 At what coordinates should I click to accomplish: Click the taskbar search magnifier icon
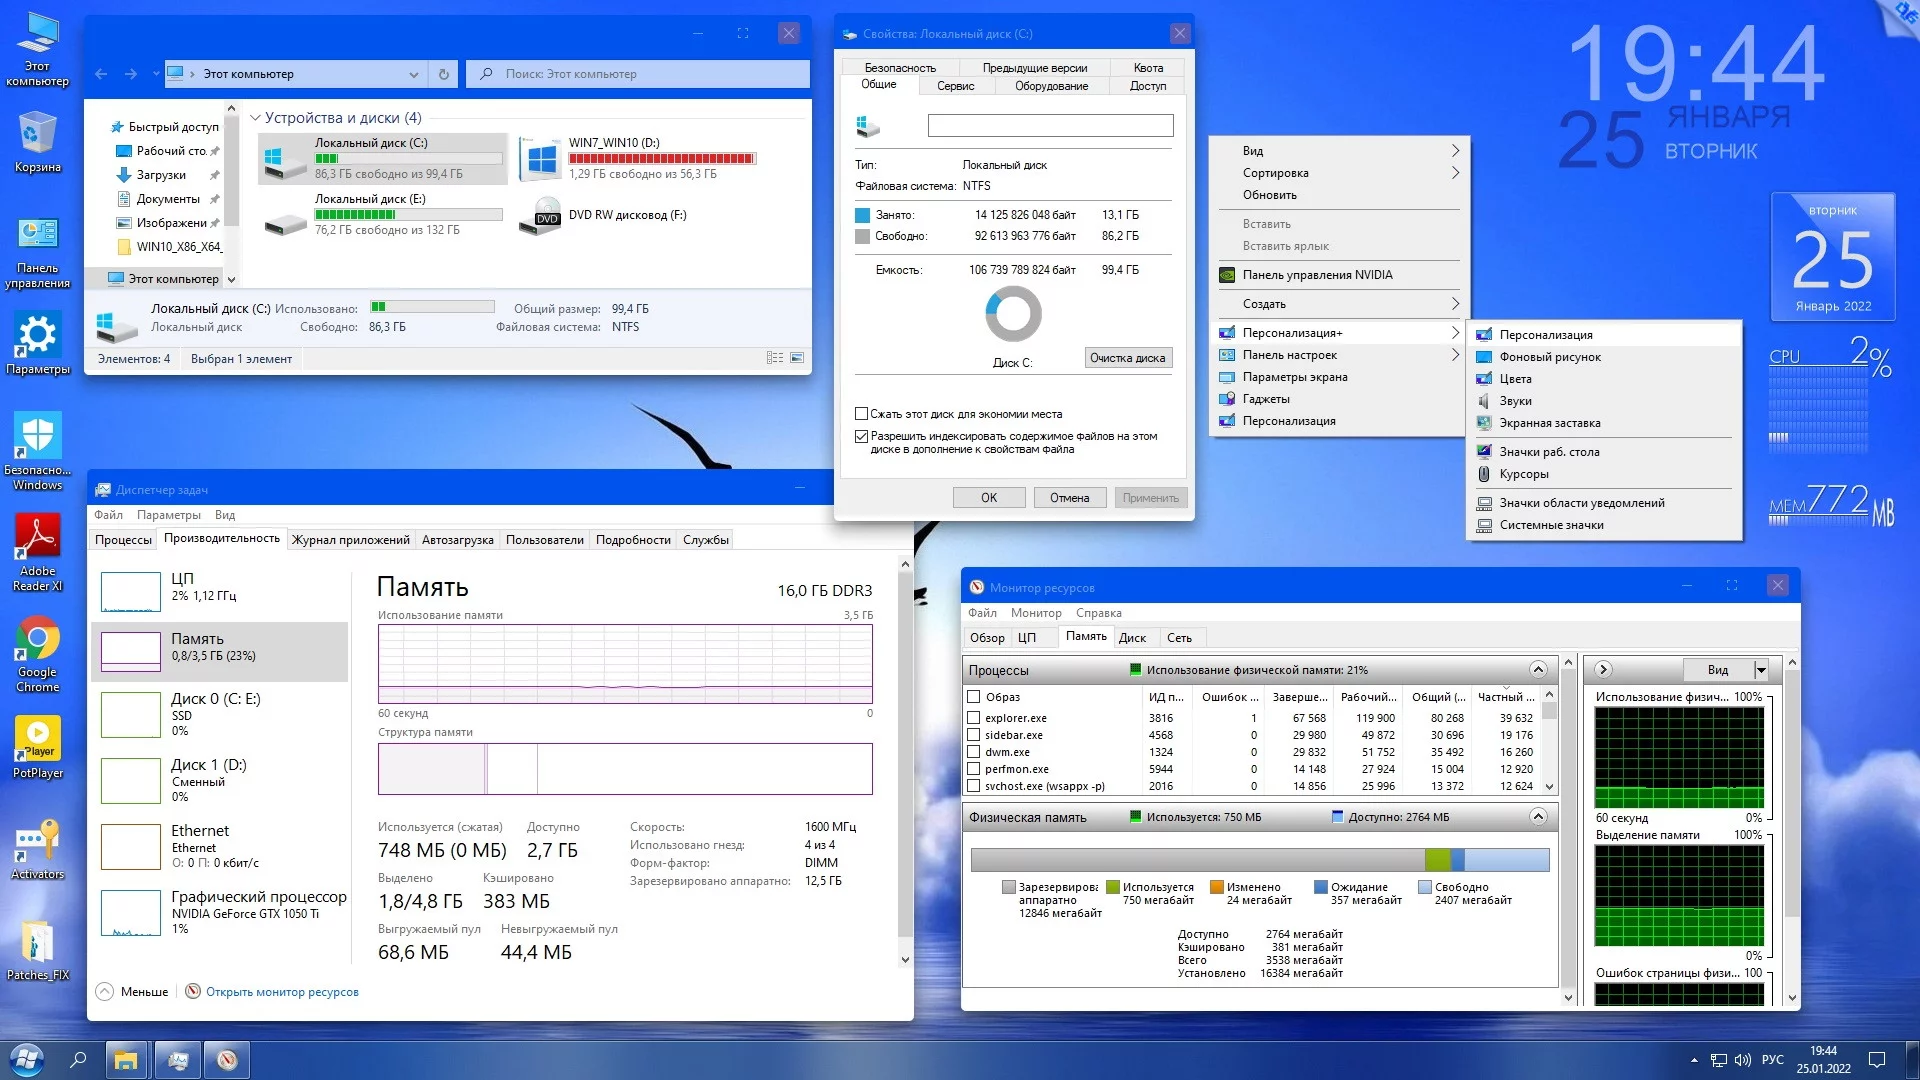coord(78,1059)
